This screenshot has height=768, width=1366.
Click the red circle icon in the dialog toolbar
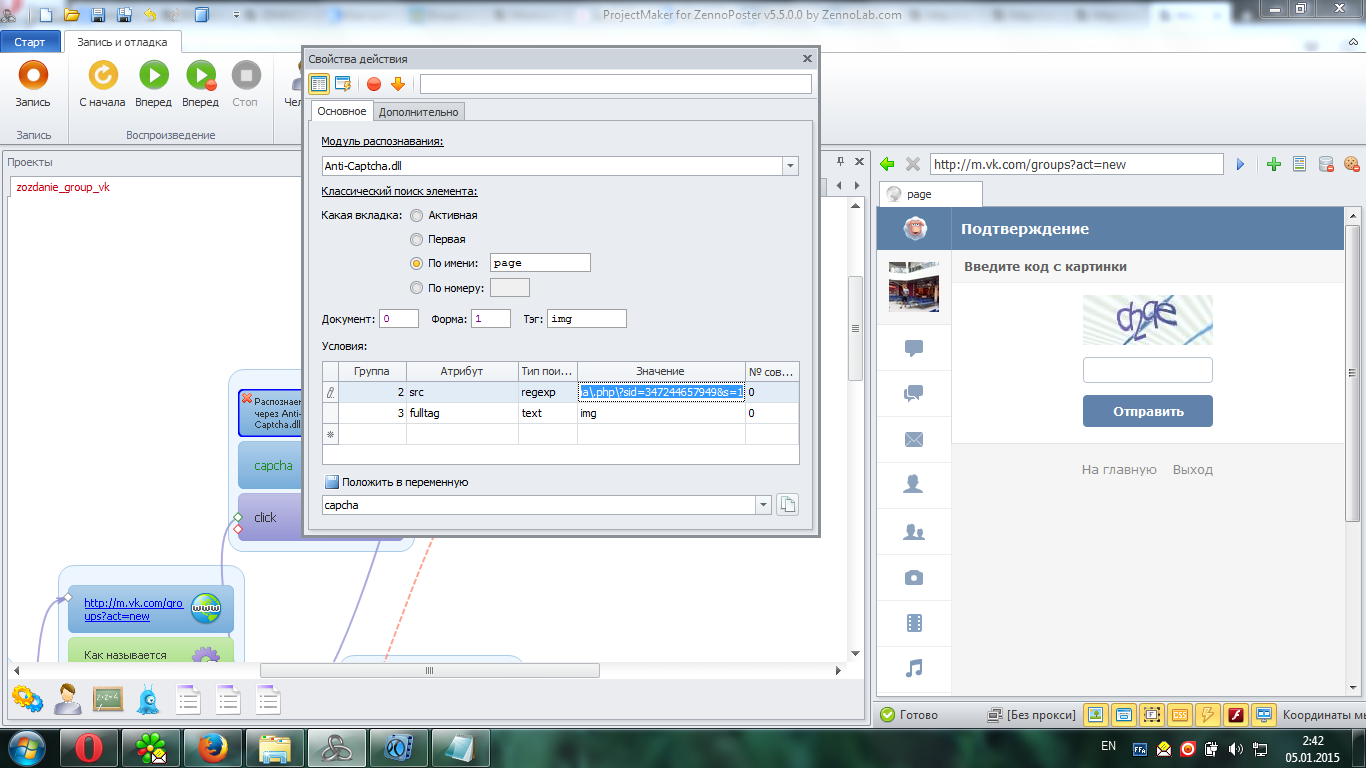click(x=374, y=84)
